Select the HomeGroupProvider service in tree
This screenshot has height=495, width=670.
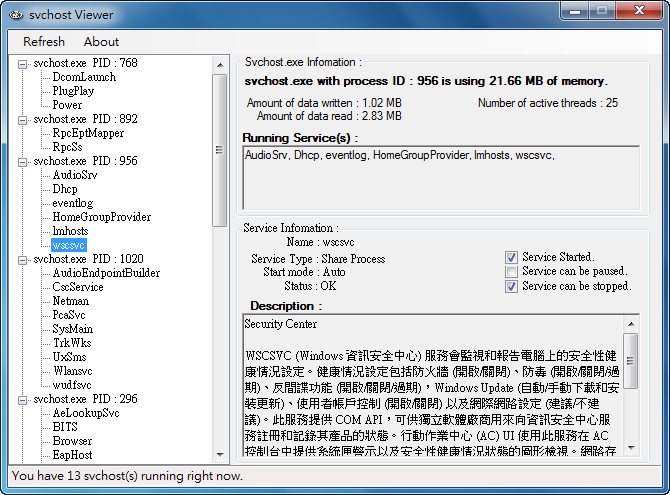[102, 217]
